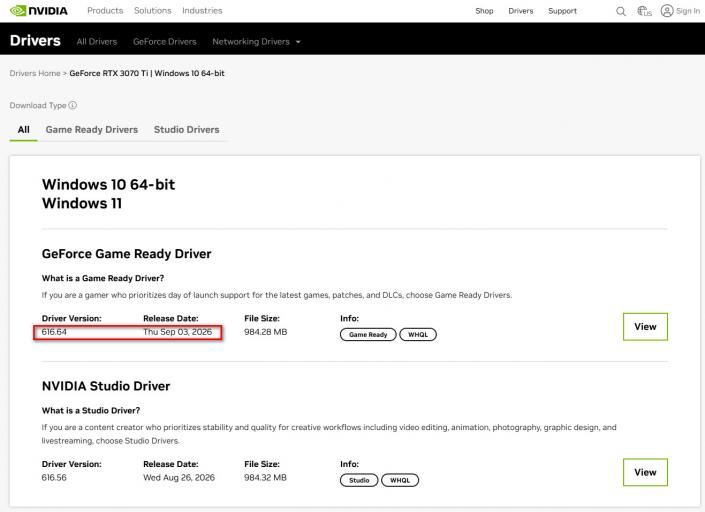The width and height of the screenshot is (705, 512).
Task: Open the Products menu
Action: coord(105,11)
